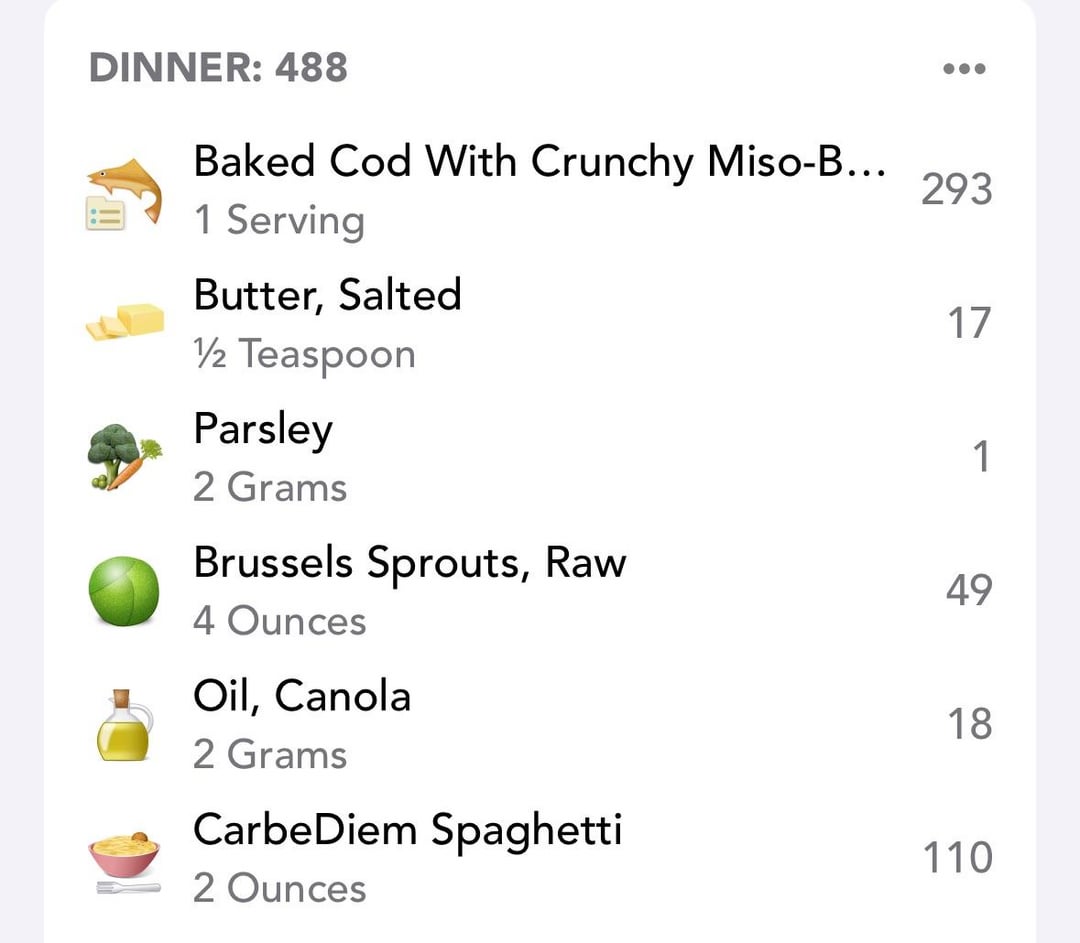Tap the 2 Ounces spaghetti serving size

(279, 888)
